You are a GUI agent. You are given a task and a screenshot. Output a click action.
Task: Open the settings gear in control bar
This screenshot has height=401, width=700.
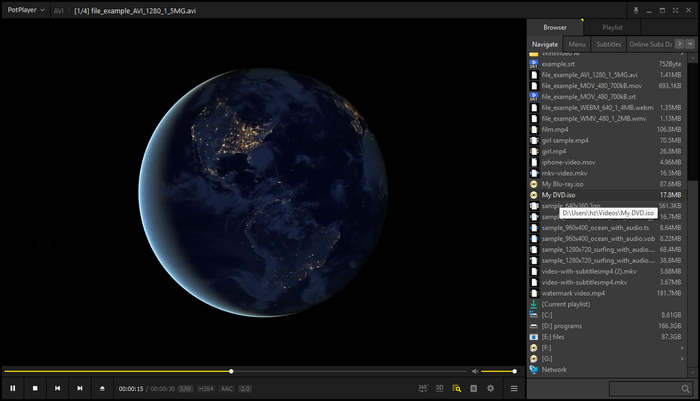490,388
